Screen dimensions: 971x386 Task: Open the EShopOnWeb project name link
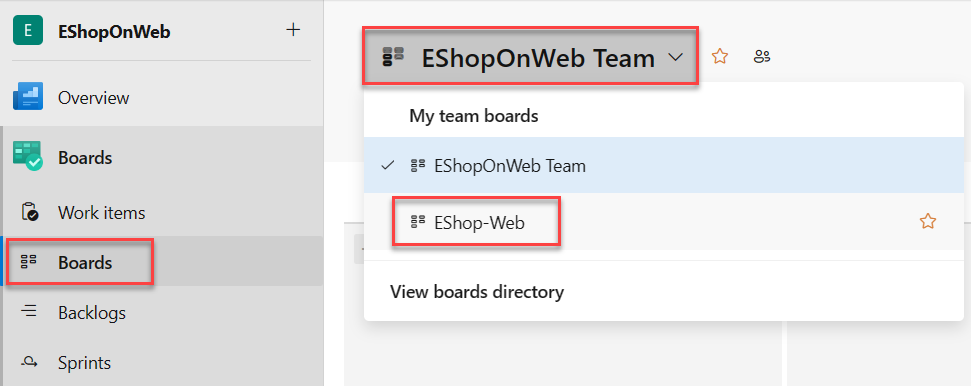click(x=114, y=32)
